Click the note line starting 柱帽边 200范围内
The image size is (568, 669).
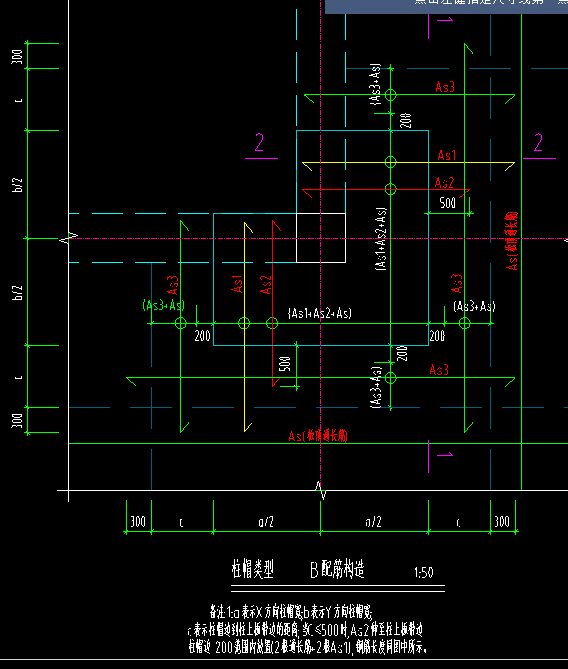307,647
